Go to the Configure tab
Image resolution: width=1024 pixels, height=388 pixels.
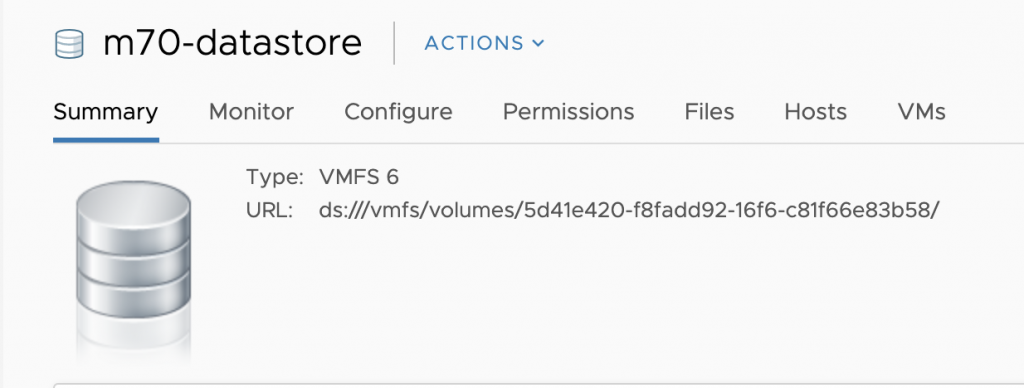pos(398,112)
